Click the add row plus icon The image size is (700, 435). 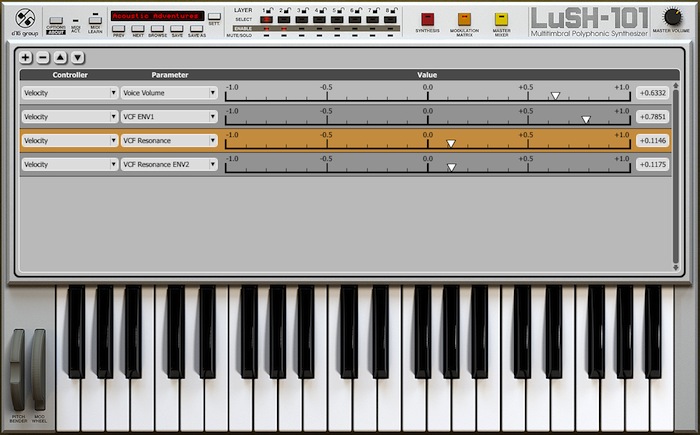[x=26, y=59]
